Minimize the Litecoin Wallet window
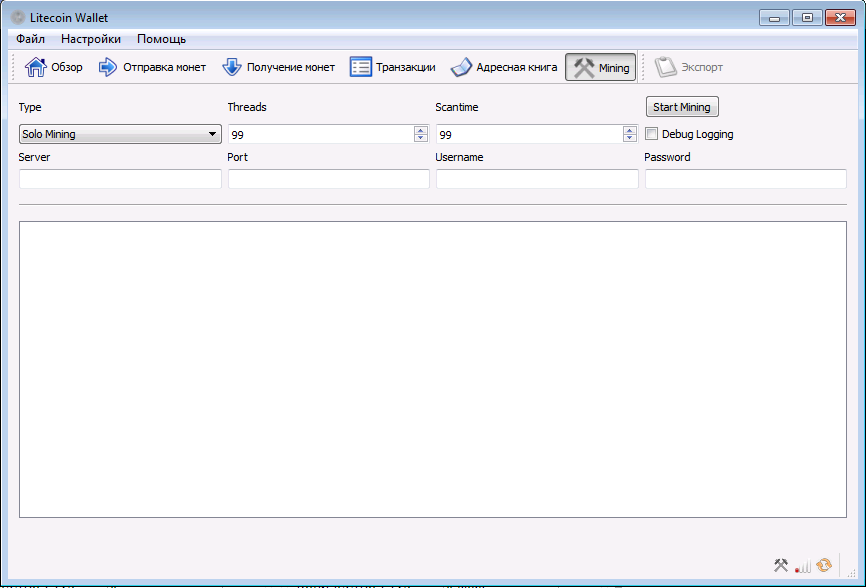This screenshot has width=866, height=588. [x=774, y=18]
